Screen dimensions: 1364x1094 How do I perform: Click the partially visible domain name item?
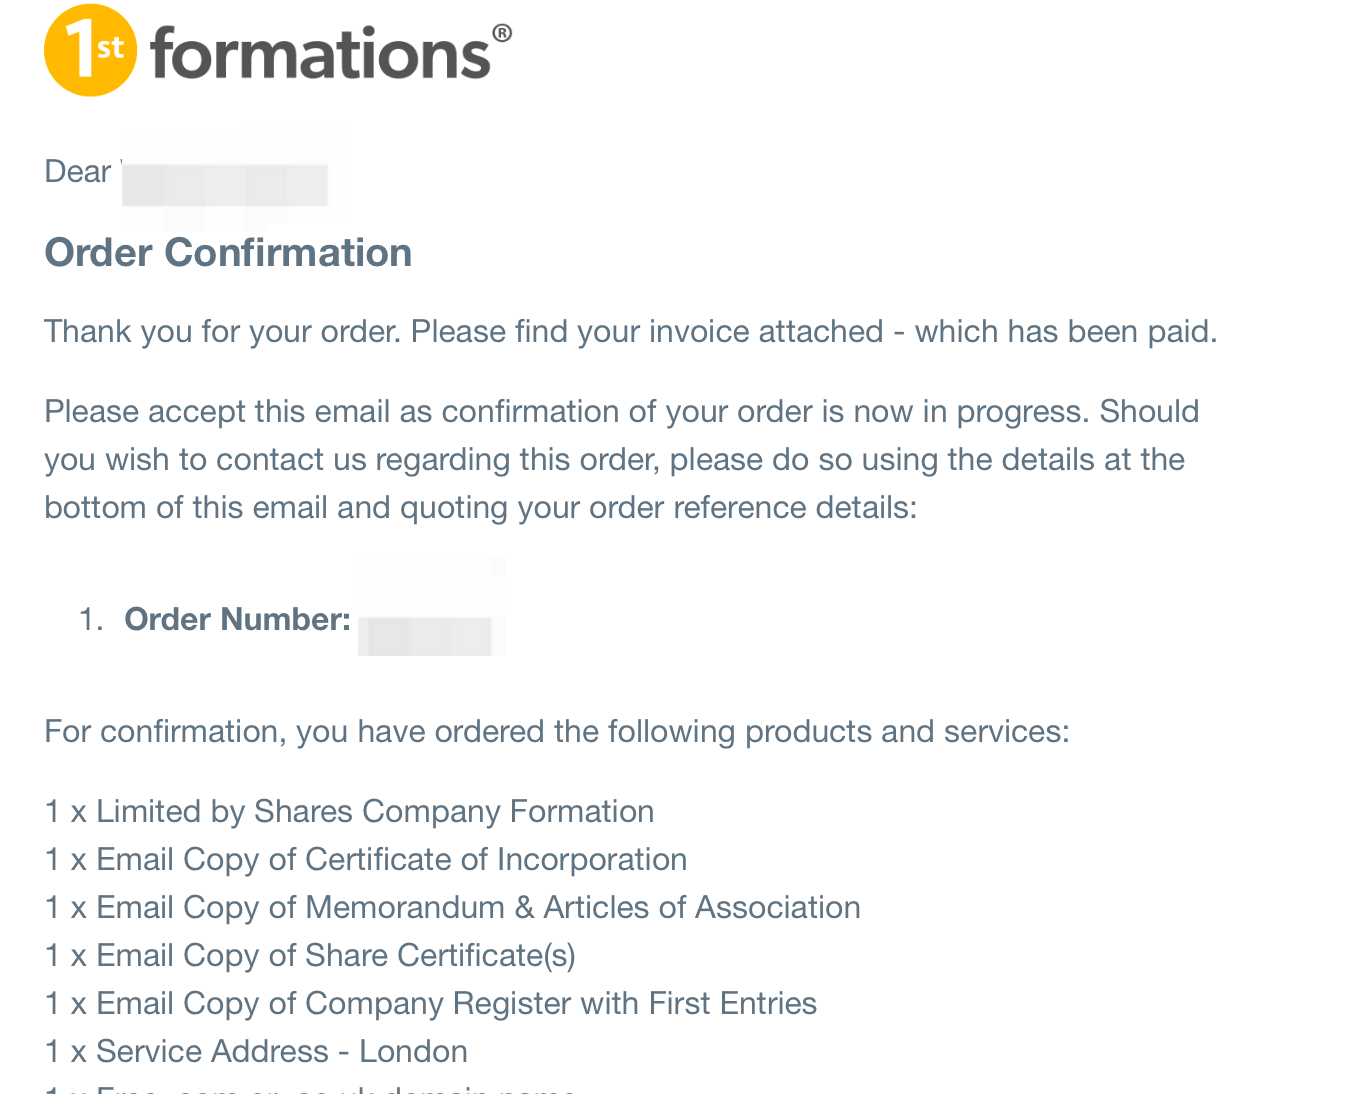click(311, 1088)
